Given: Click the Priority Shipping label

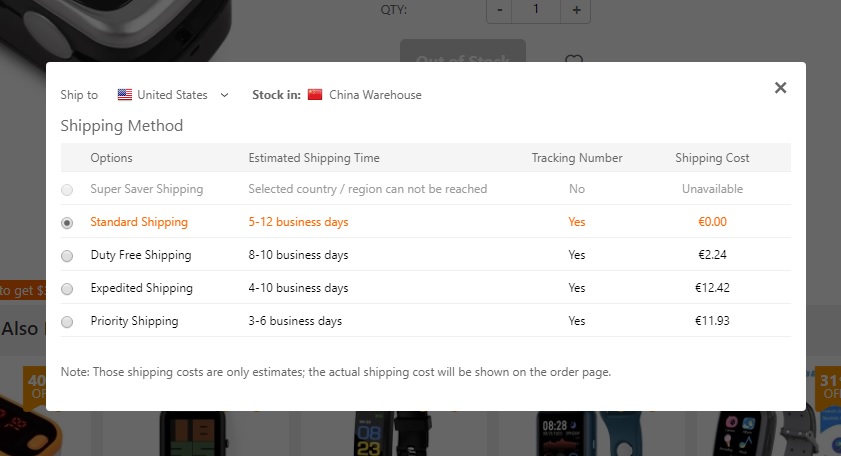Looking at the screenshot, I should (x=134, y=321).
